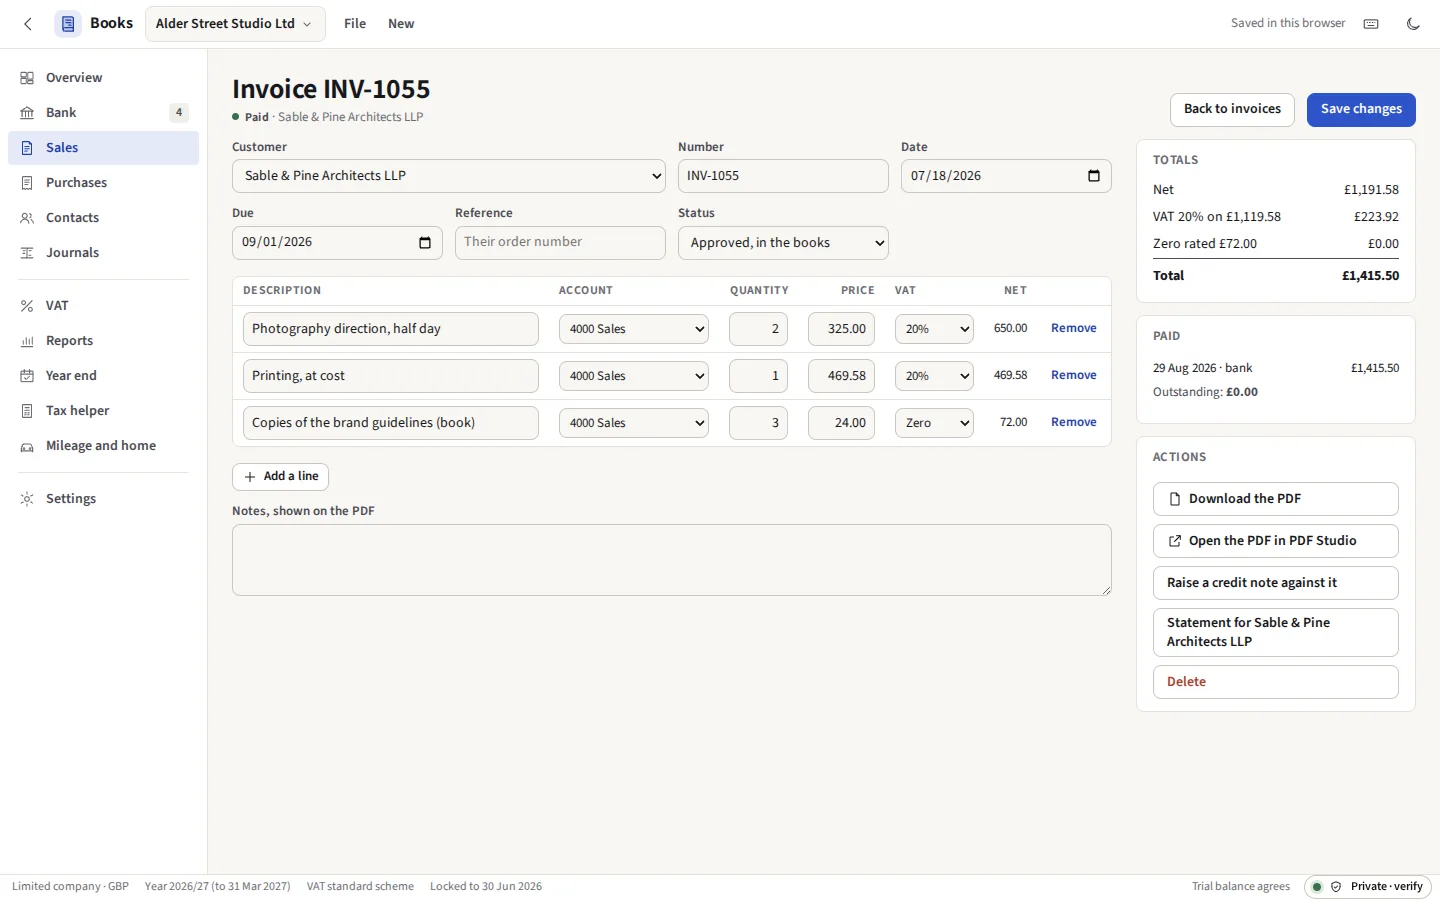Image resolution: width=1440 pixels, height=900 pixels.
Task: Select Sales in the sidebar
Action: 104,148
